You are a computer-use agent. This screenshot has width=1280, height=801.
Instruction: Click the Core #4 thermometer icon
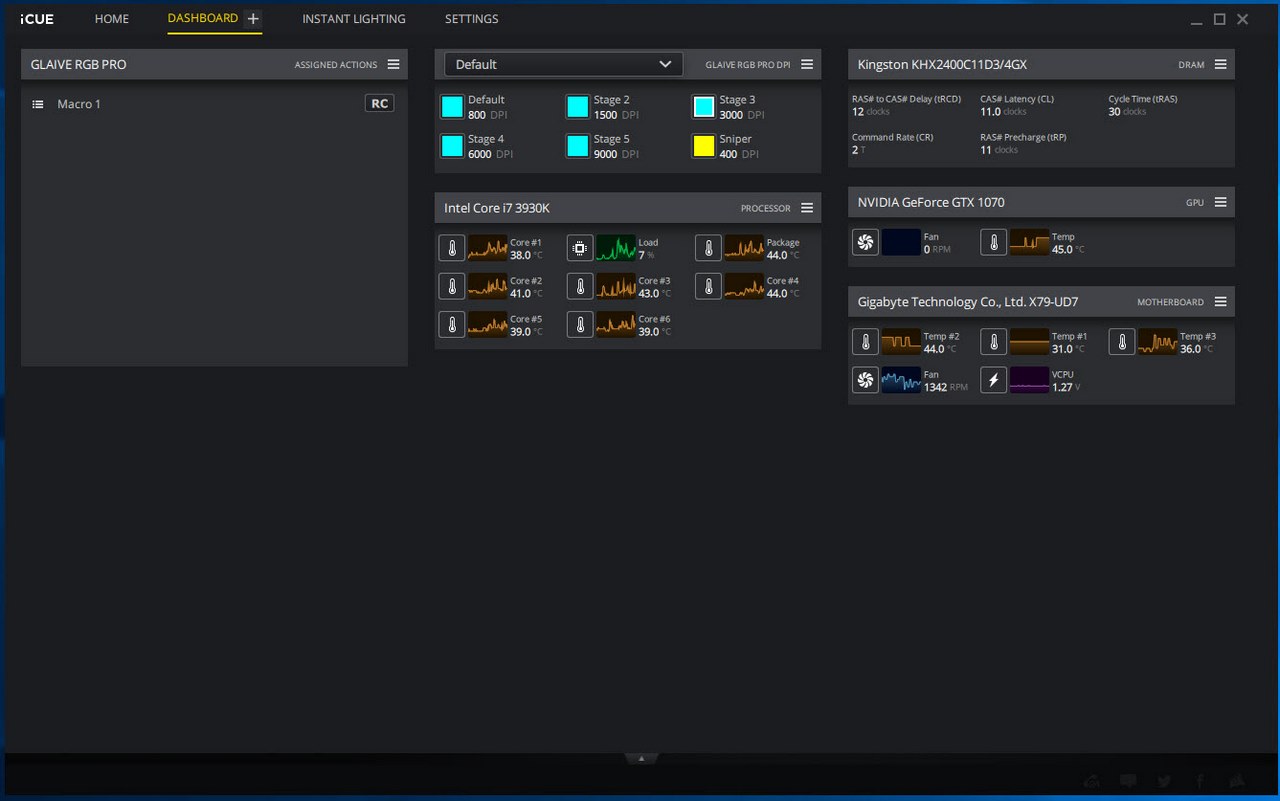pyautogui.click(x=708, y=287)
